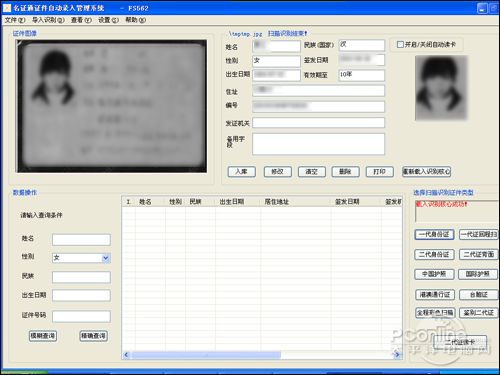Click the 签发日期 table column header
The height and width of the screenshot is (375, 500).
coord(356,202)
